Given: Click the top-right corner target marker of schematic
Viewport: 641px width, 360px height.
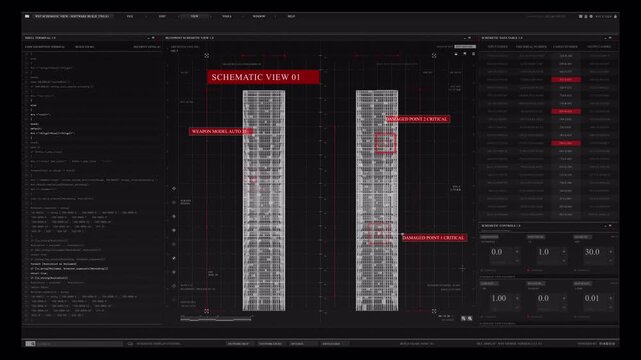Looking at the screenshot, I should tap(434, 56).
